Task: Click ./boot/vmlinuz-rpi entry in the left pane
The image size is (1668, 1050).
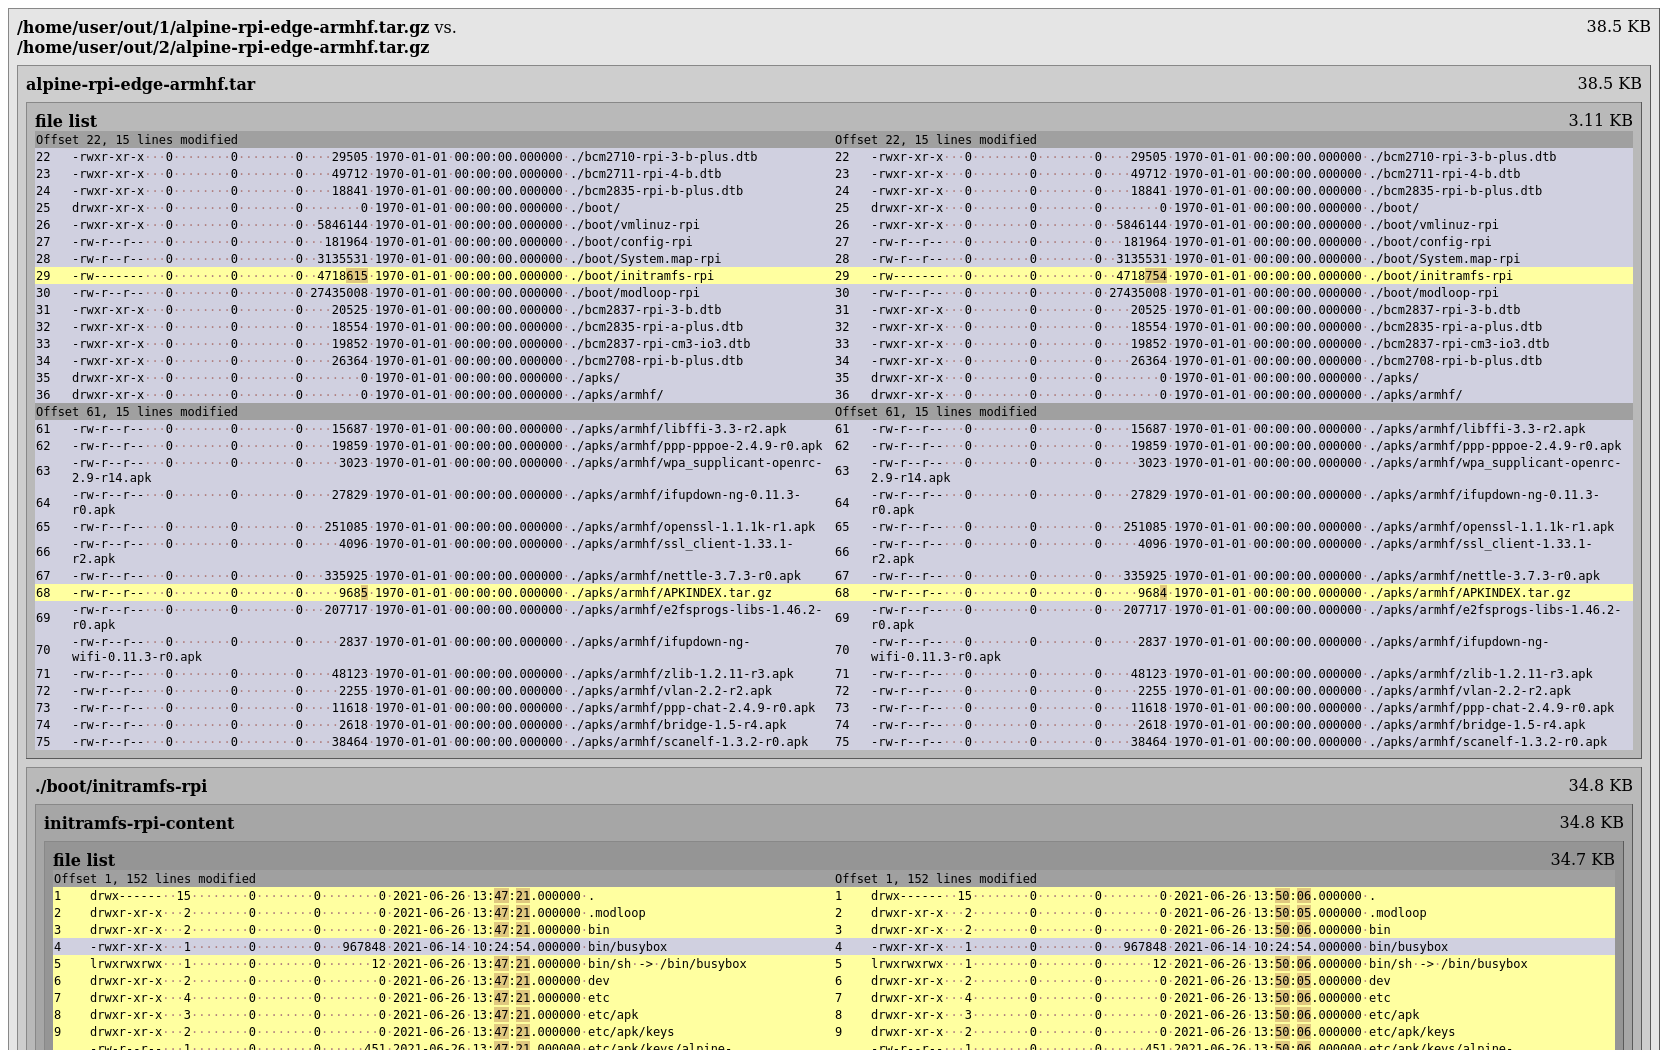Action: coord(635,225)
